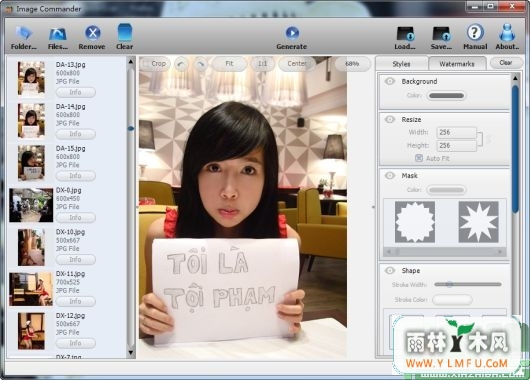Toggle the Crop option
The width and height of the screenshot is (530, 380).
154,64
